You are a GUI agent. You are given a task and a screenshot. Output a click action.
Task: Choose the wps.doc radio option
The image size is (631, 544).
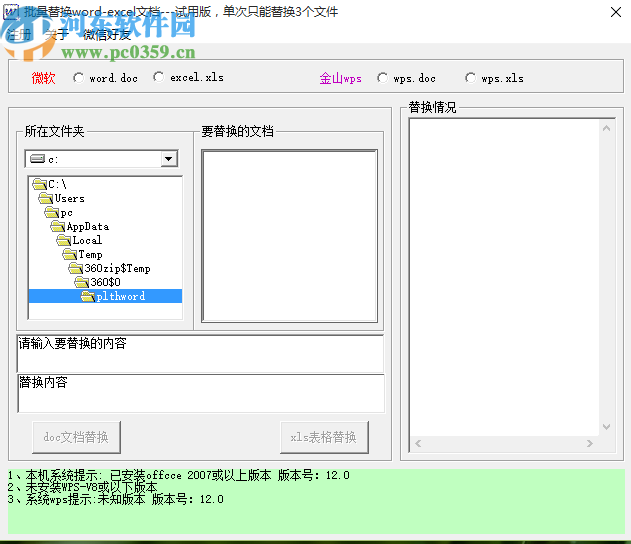(382, 78)
